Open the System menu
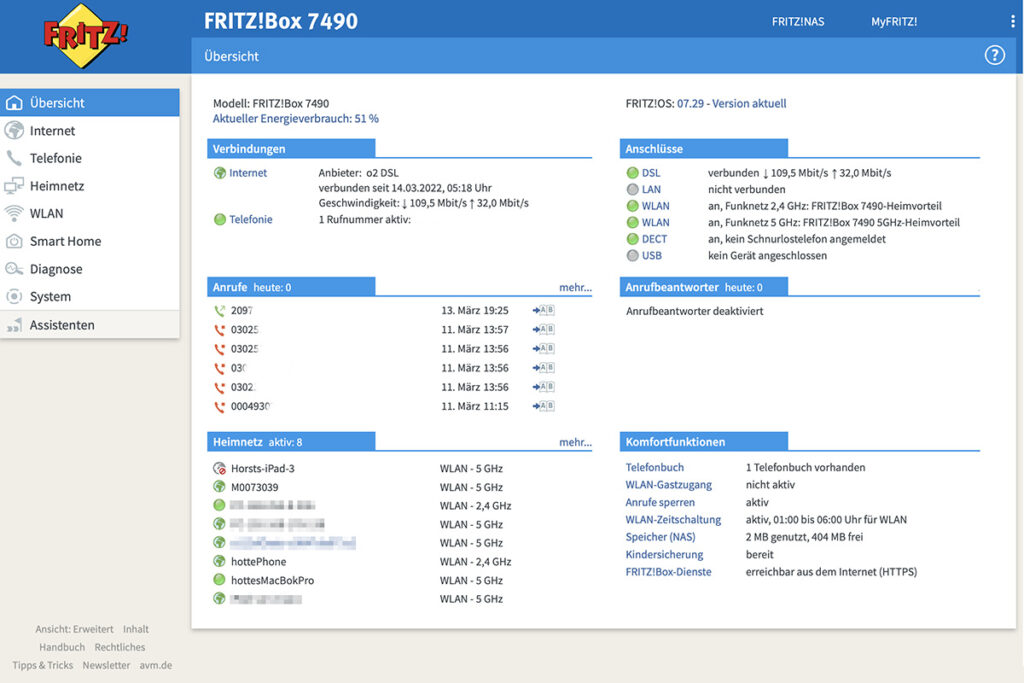The width and height of the screenshot is (1024, 683). [90, 296]
